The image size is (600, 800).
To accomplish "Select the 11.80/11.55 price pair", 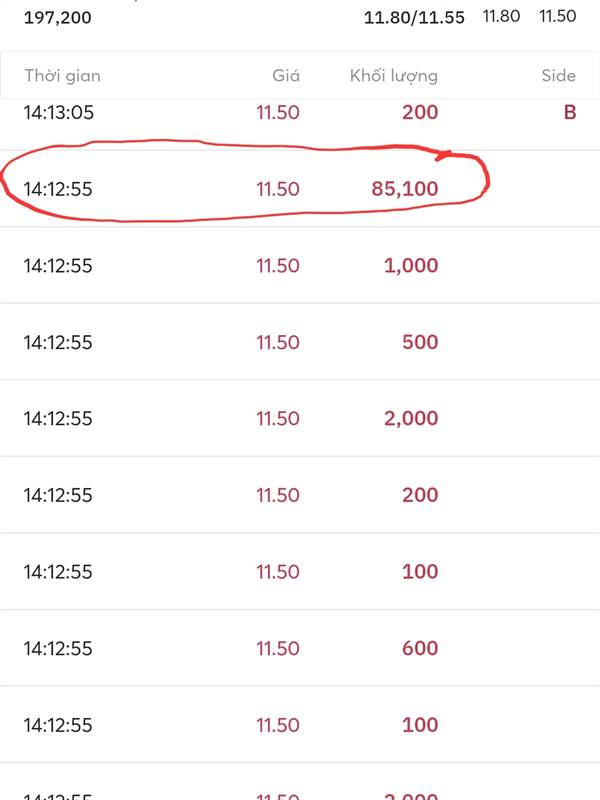I will [x=414, y=18].
